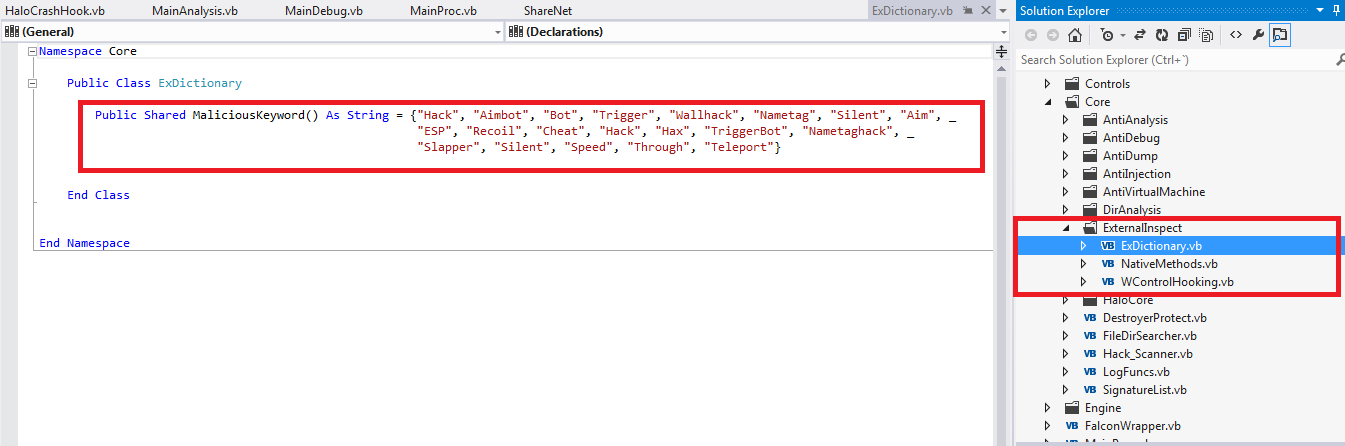Viewport: 1345px width, 446px height.
Task: Open Properties wrench icon
Action: 1259,35
